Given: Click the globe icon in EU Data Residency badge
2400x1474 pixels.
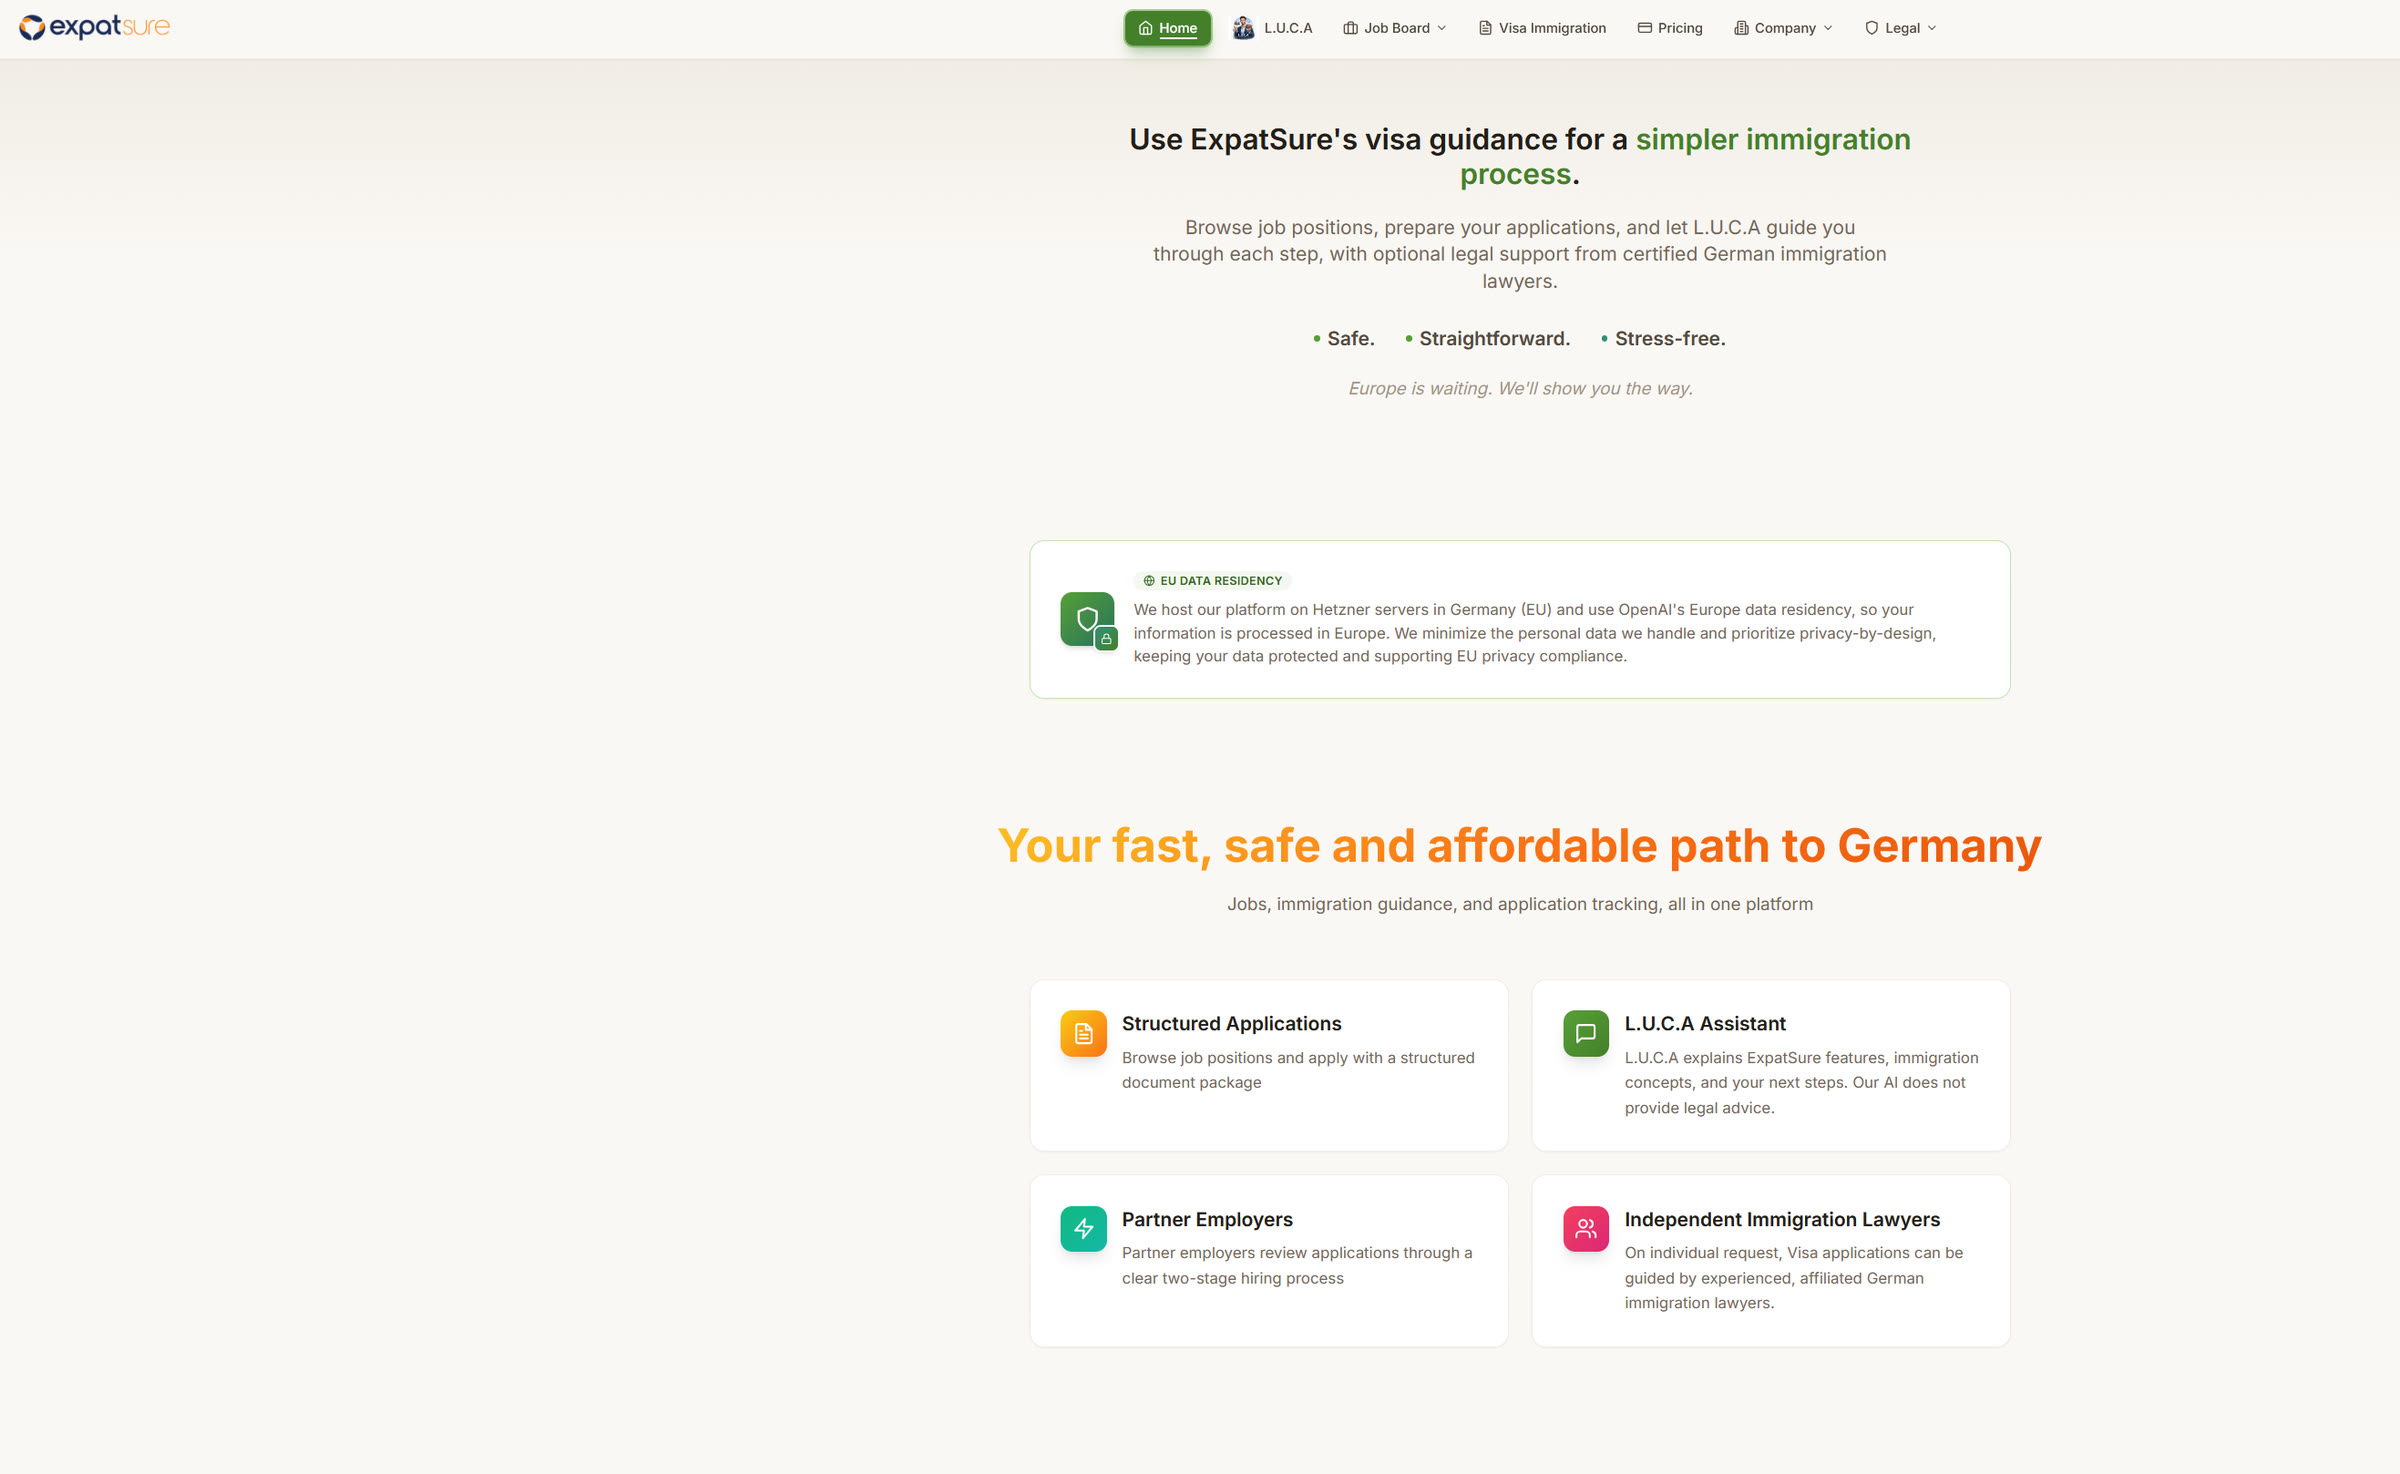Looking at the screenshot, I should pos(1149,581).
